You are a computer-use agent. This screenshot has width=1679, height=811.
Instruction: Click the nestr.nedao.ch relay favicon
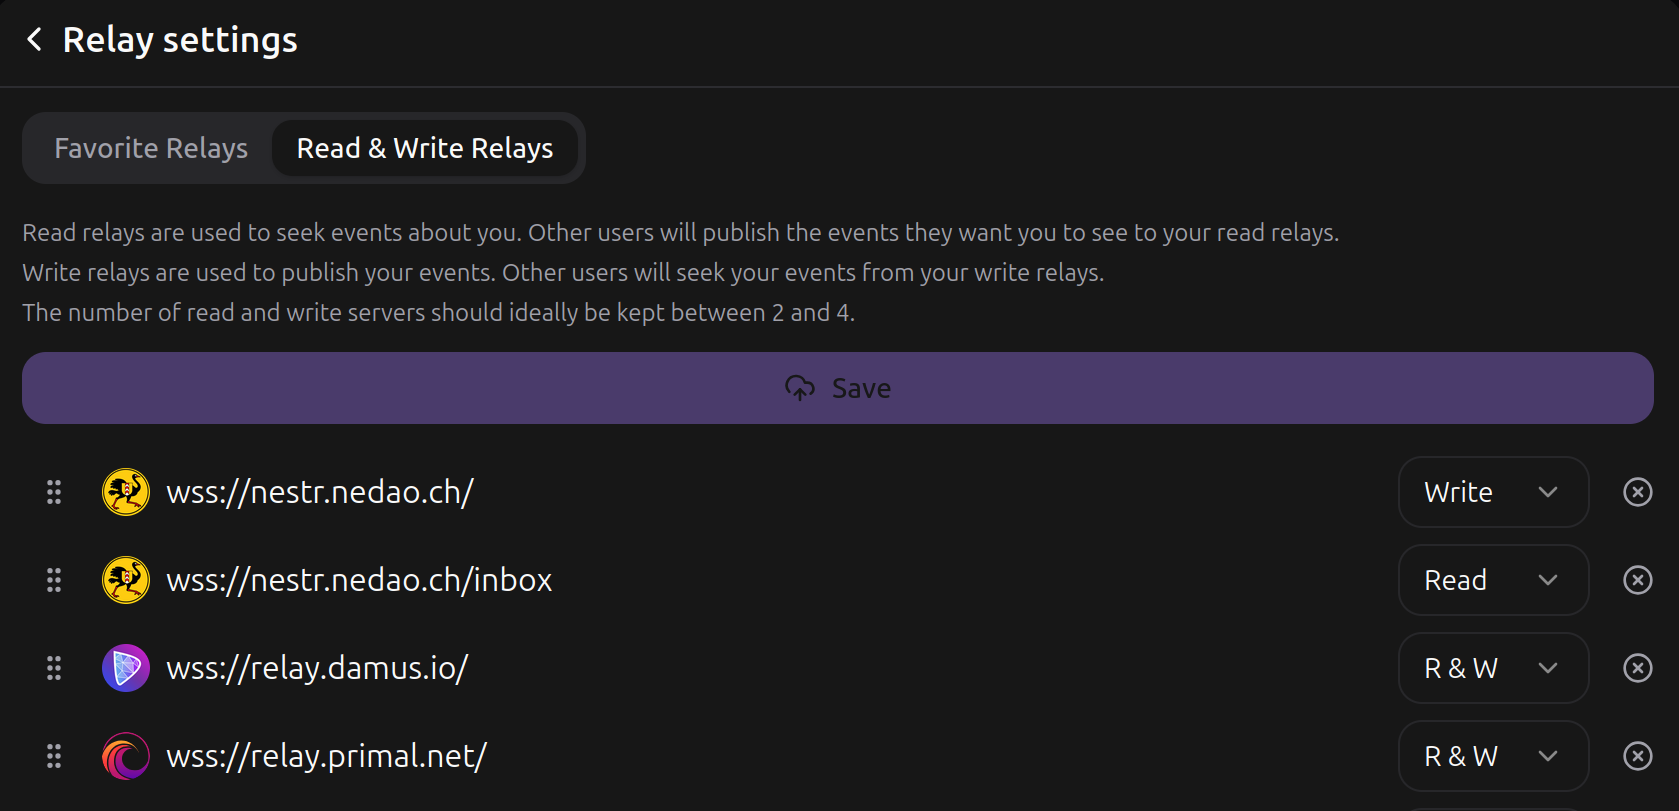[125, 491]
